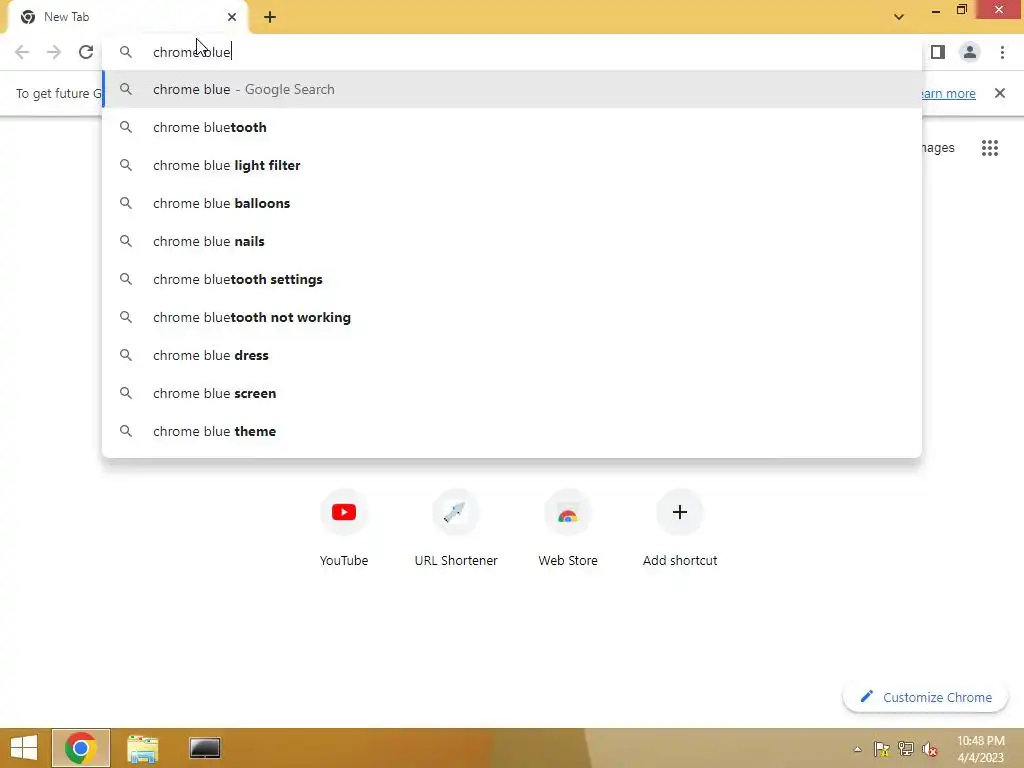
Task: Click the muted volume tray icon
Action: (930, 749)
